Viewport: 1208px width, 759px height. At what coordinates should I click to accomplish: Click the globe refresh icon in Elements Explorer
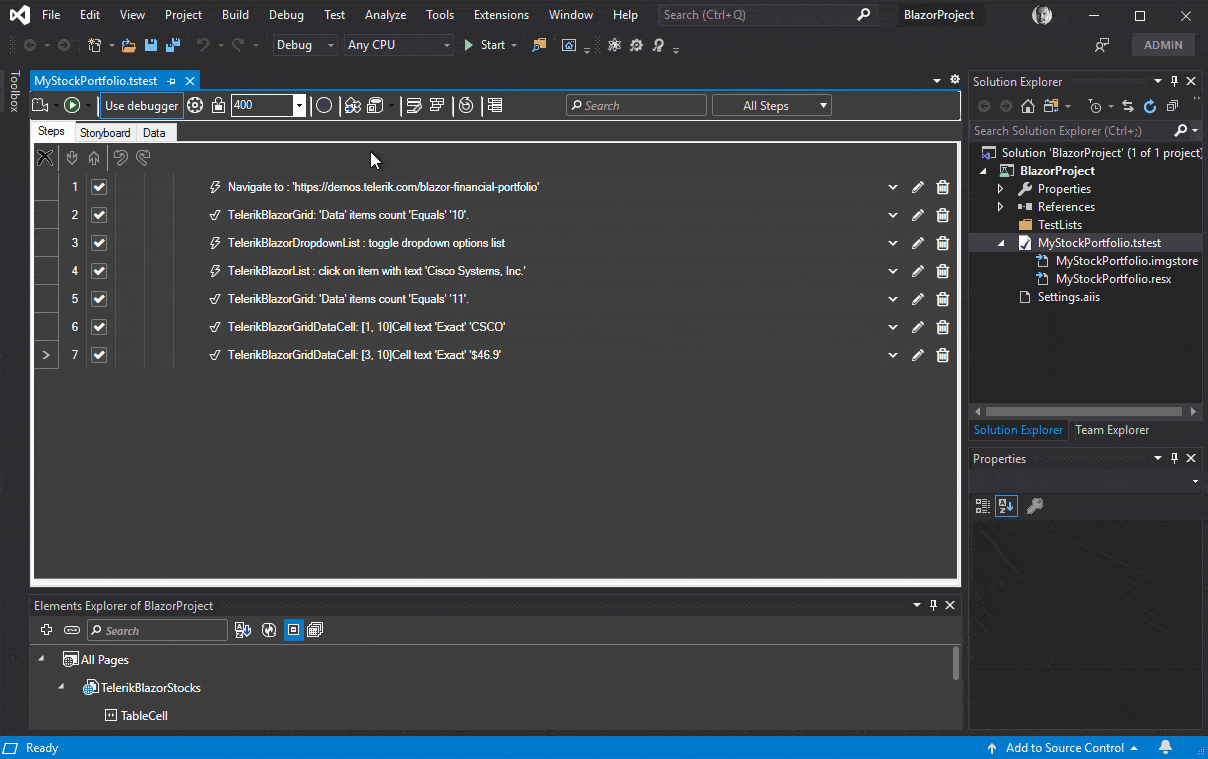click(x=268, y=630)
